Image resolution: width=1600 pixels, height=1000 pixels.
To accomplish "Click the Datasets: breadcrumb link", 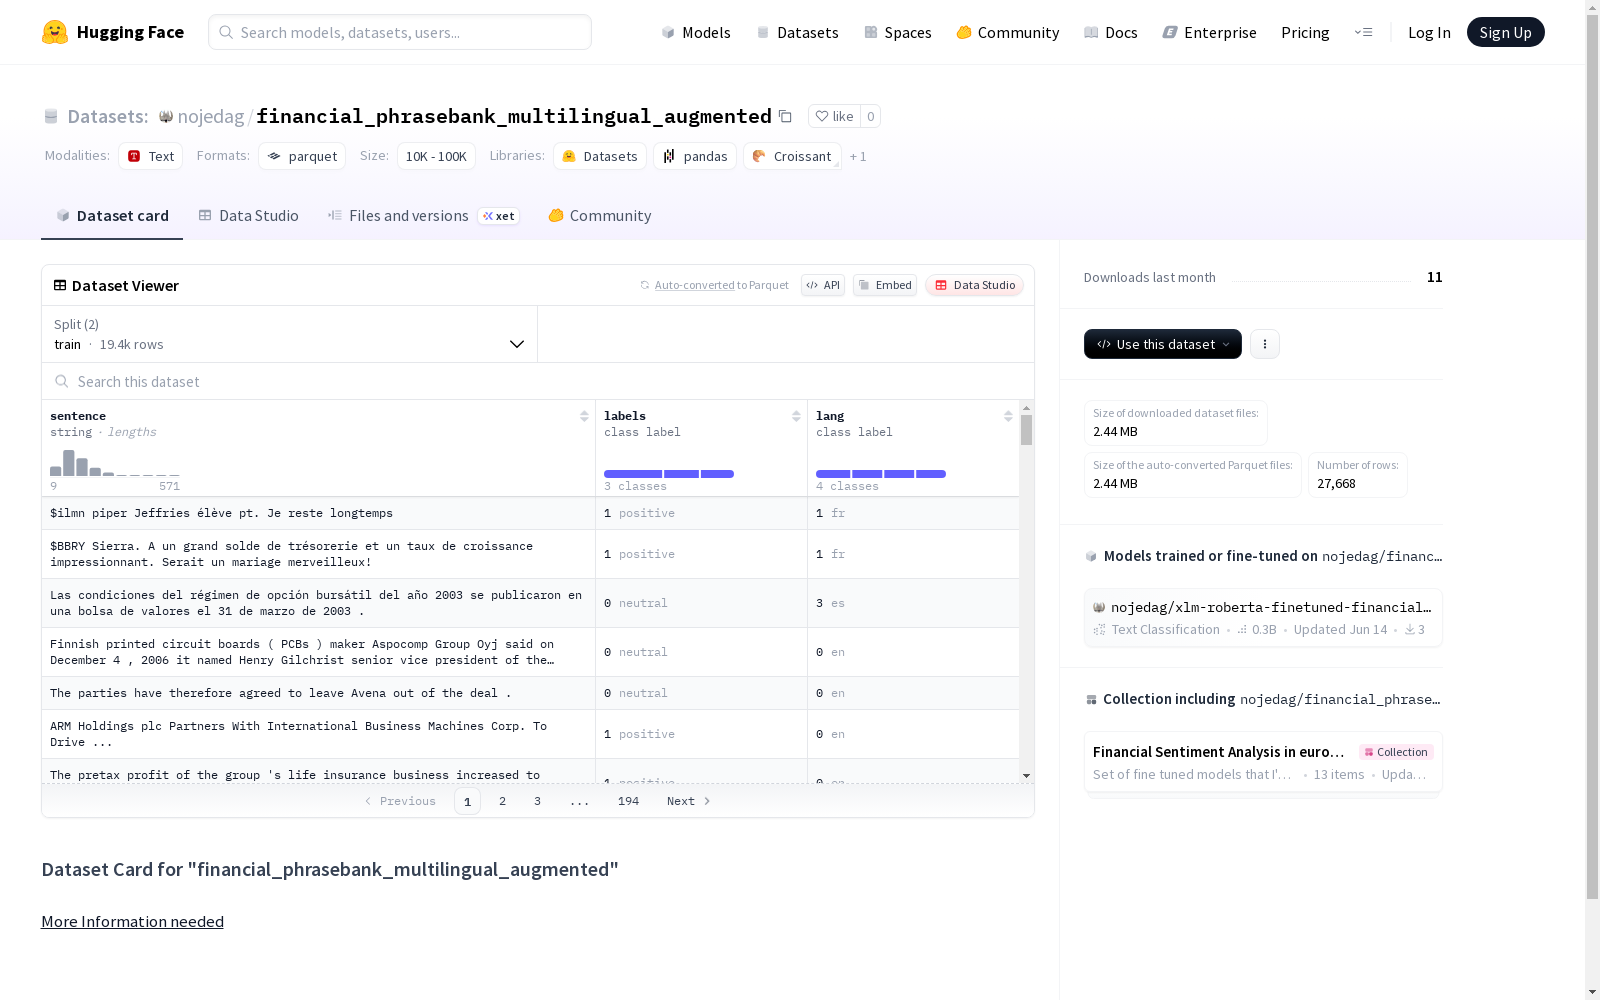I will point(108,116).
